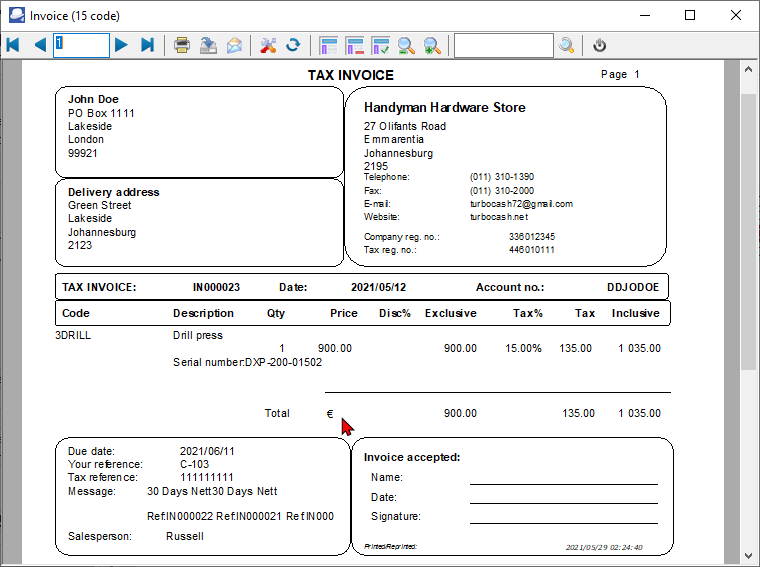Click the first page layout icon
Screen dimensions: 760x567
click(x=329, y=45)
